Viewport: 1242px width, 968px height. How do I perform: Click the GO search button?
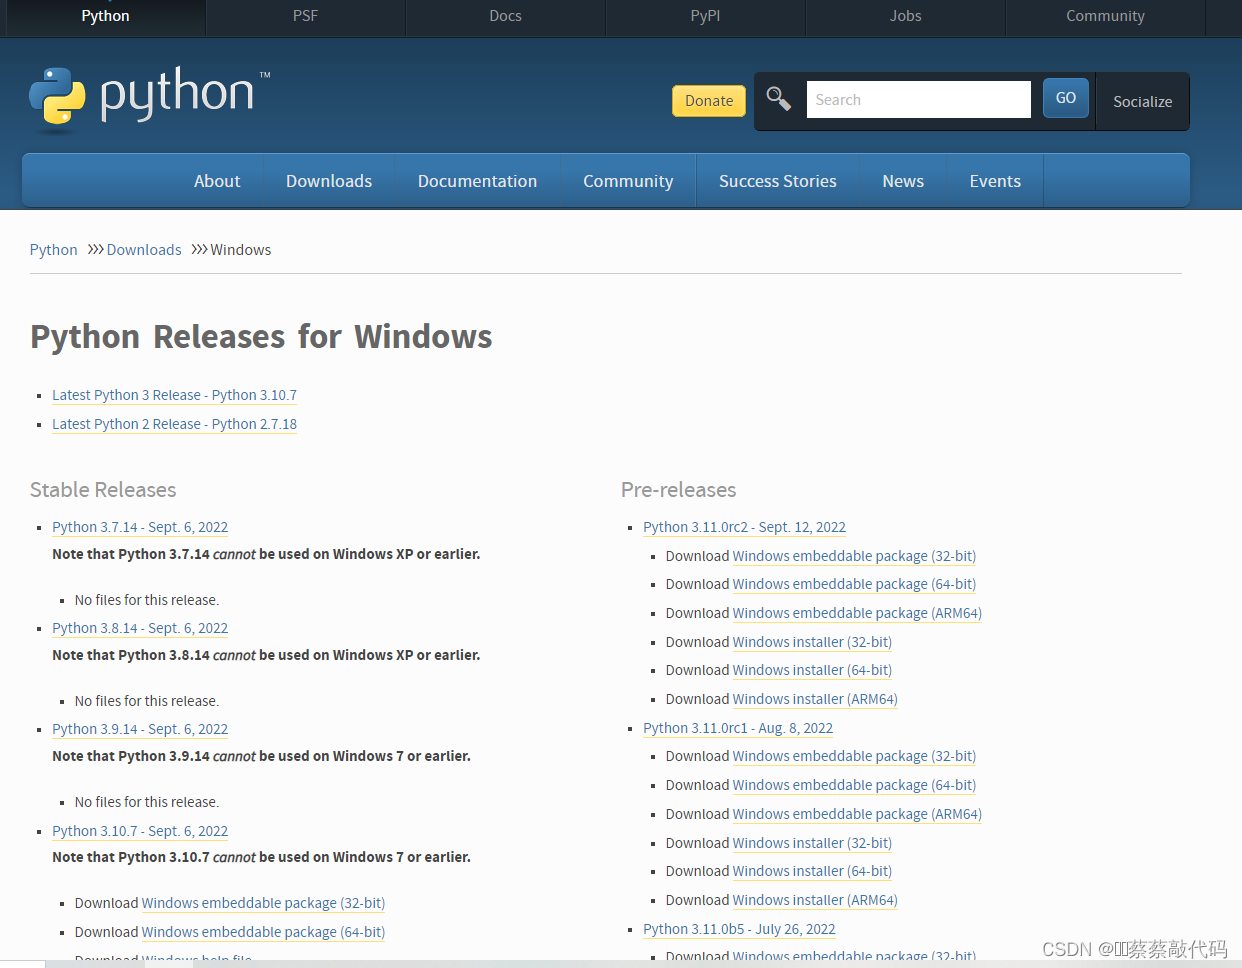tap(1066, 98)
